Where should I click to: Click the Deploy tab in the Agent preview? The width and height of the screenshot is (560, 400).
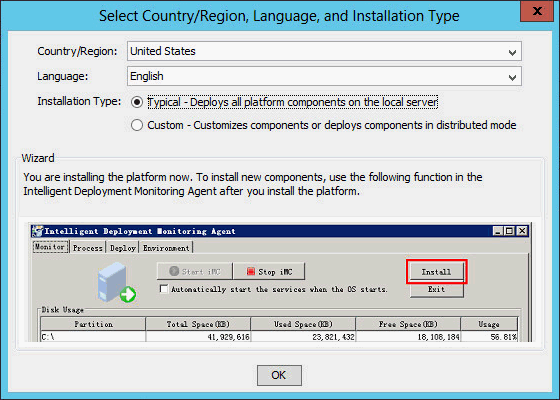tap(122, 248)
